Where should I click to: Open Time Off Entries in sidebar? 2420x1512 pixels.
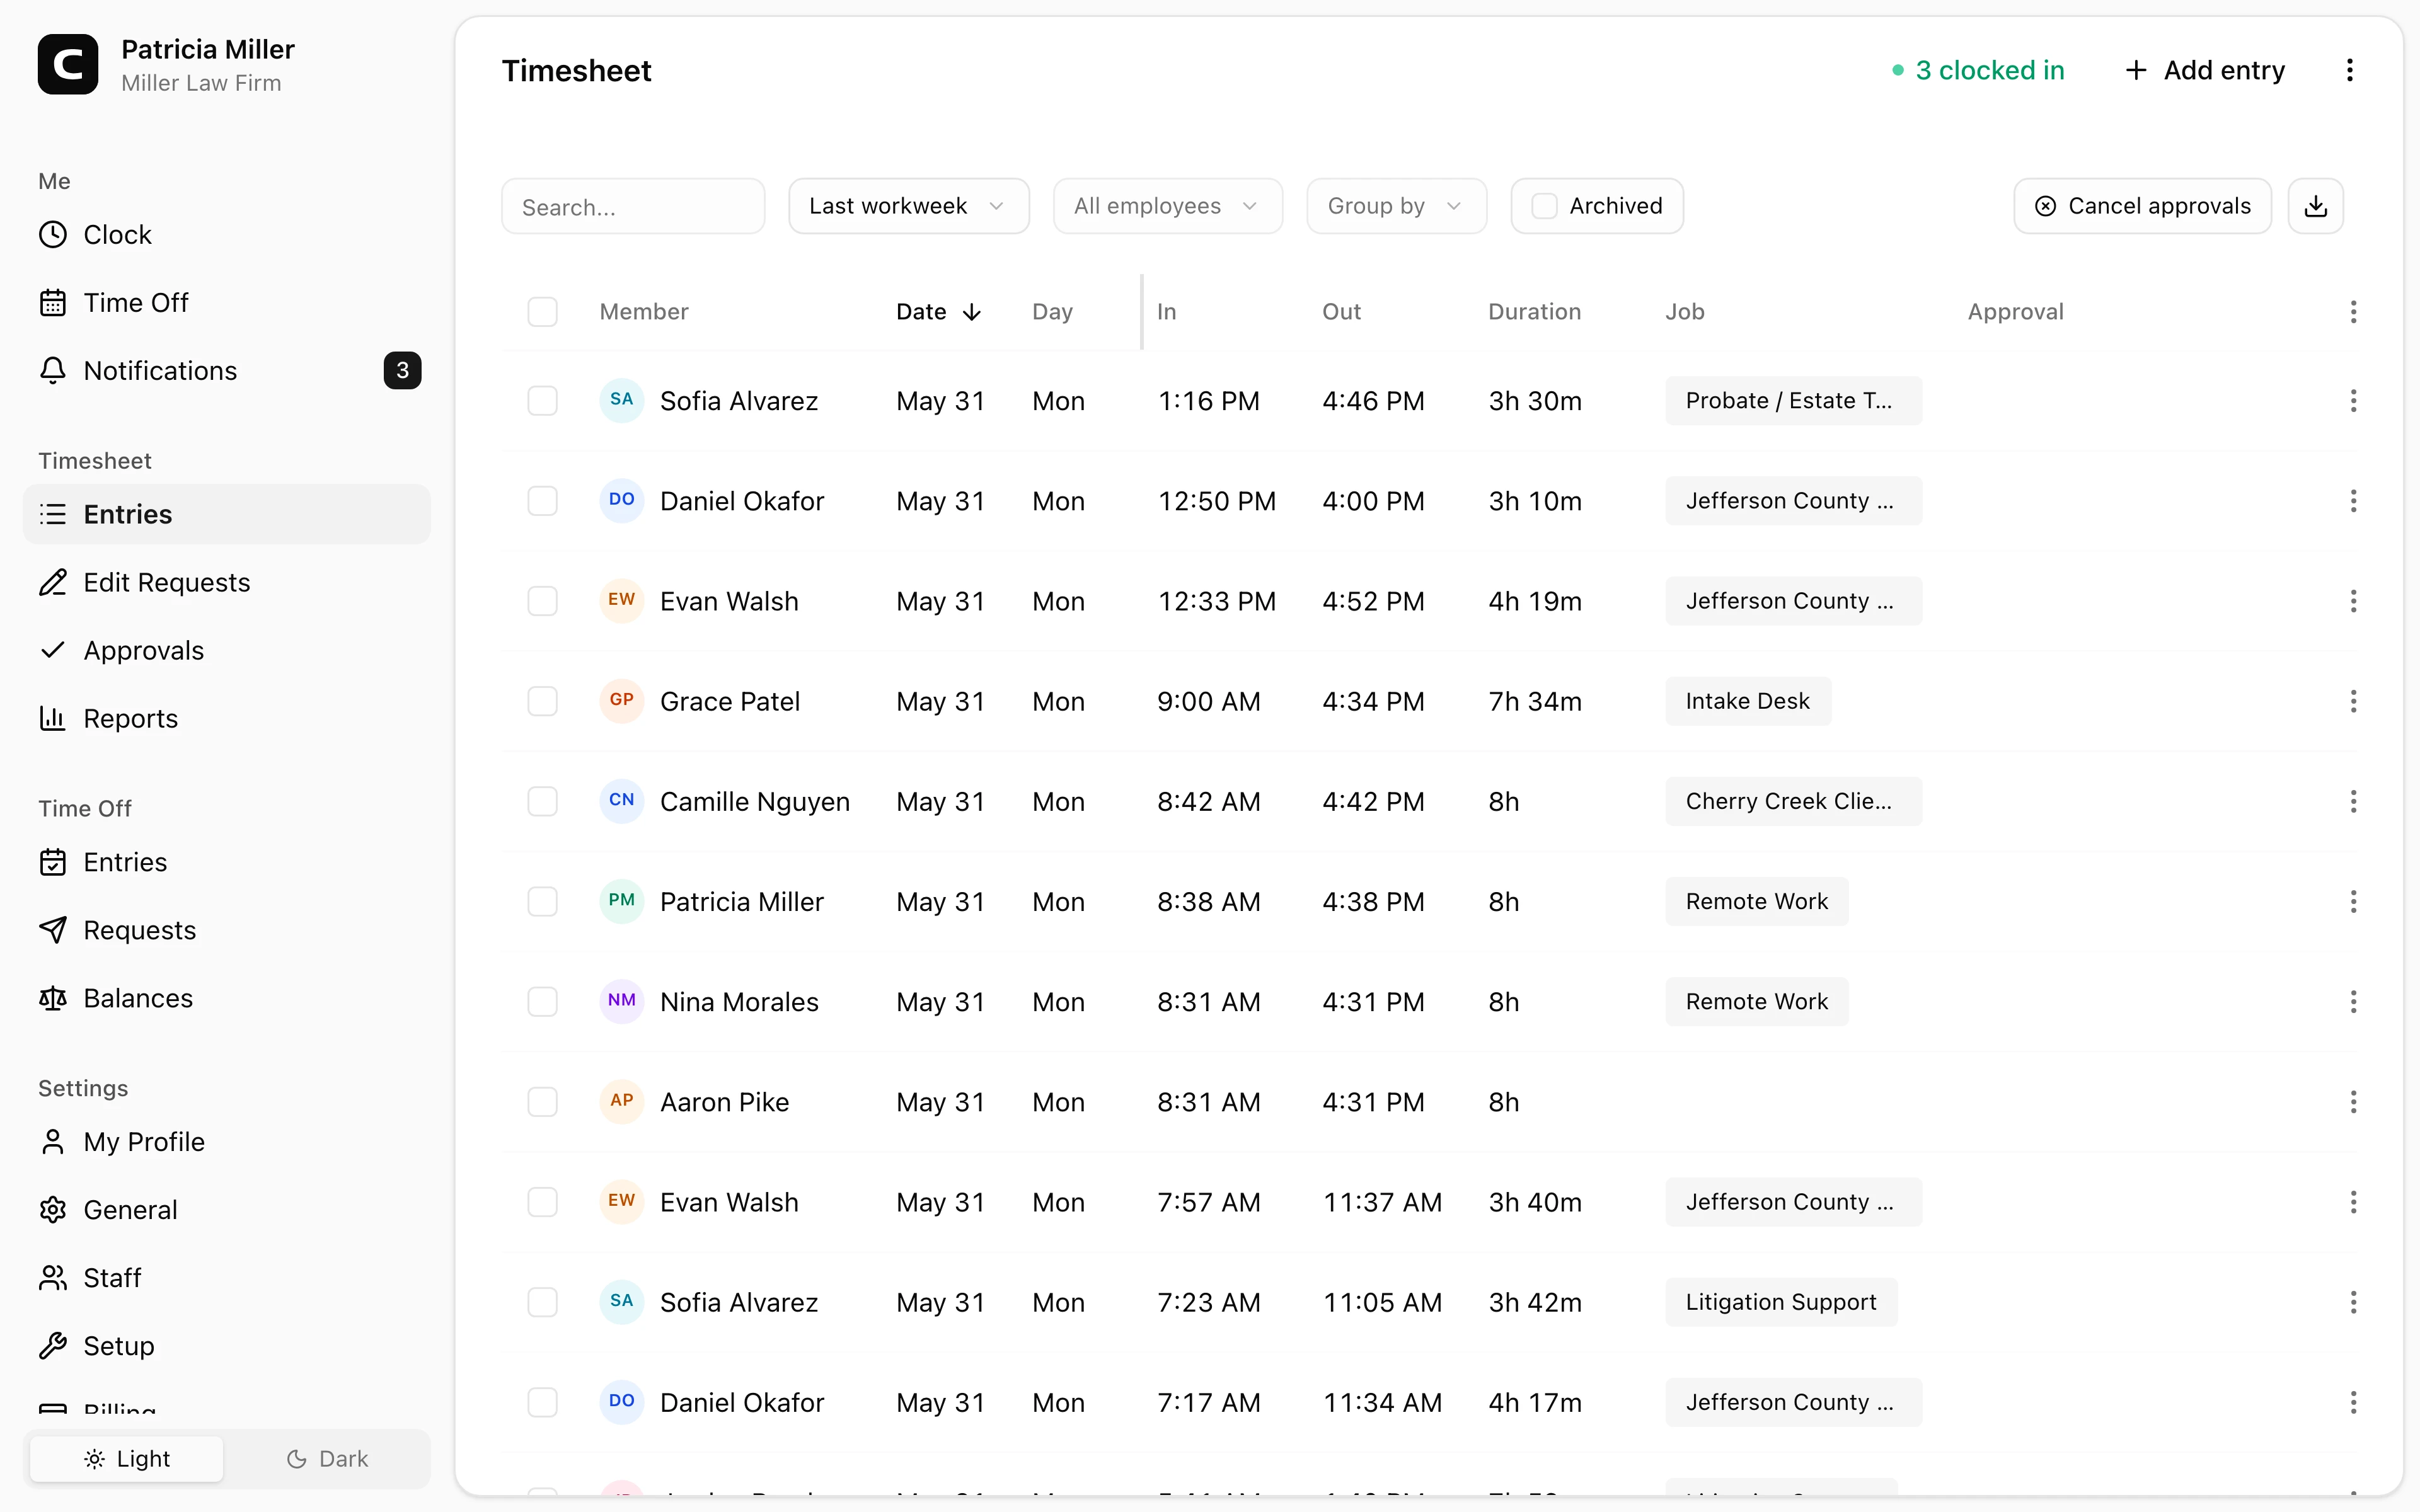tap(227, 862)
